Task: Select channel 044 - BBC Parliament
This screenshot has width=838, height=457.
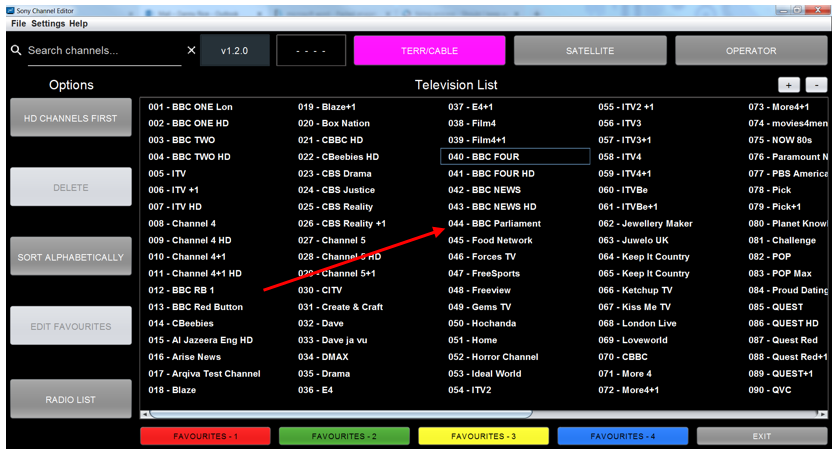Action: (x=494, y=223)
